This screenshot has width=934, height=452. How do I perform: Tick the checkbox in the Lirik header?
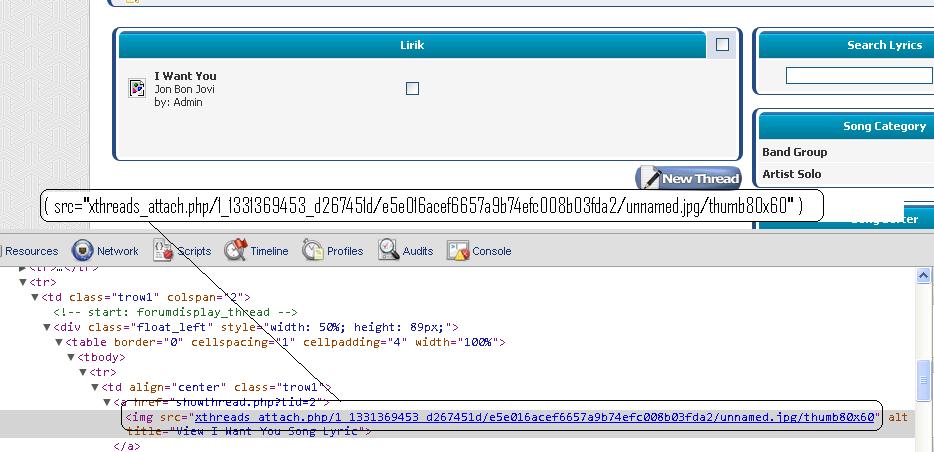click(722, 45)
